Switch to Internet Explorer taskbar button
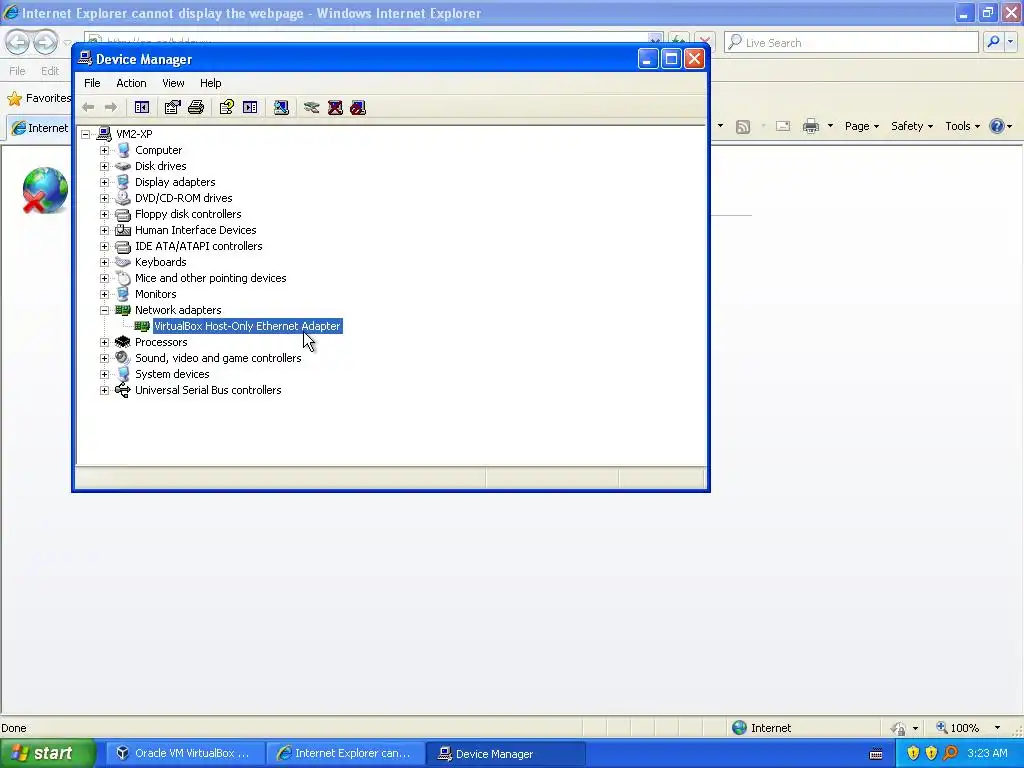 coord(346,753)
